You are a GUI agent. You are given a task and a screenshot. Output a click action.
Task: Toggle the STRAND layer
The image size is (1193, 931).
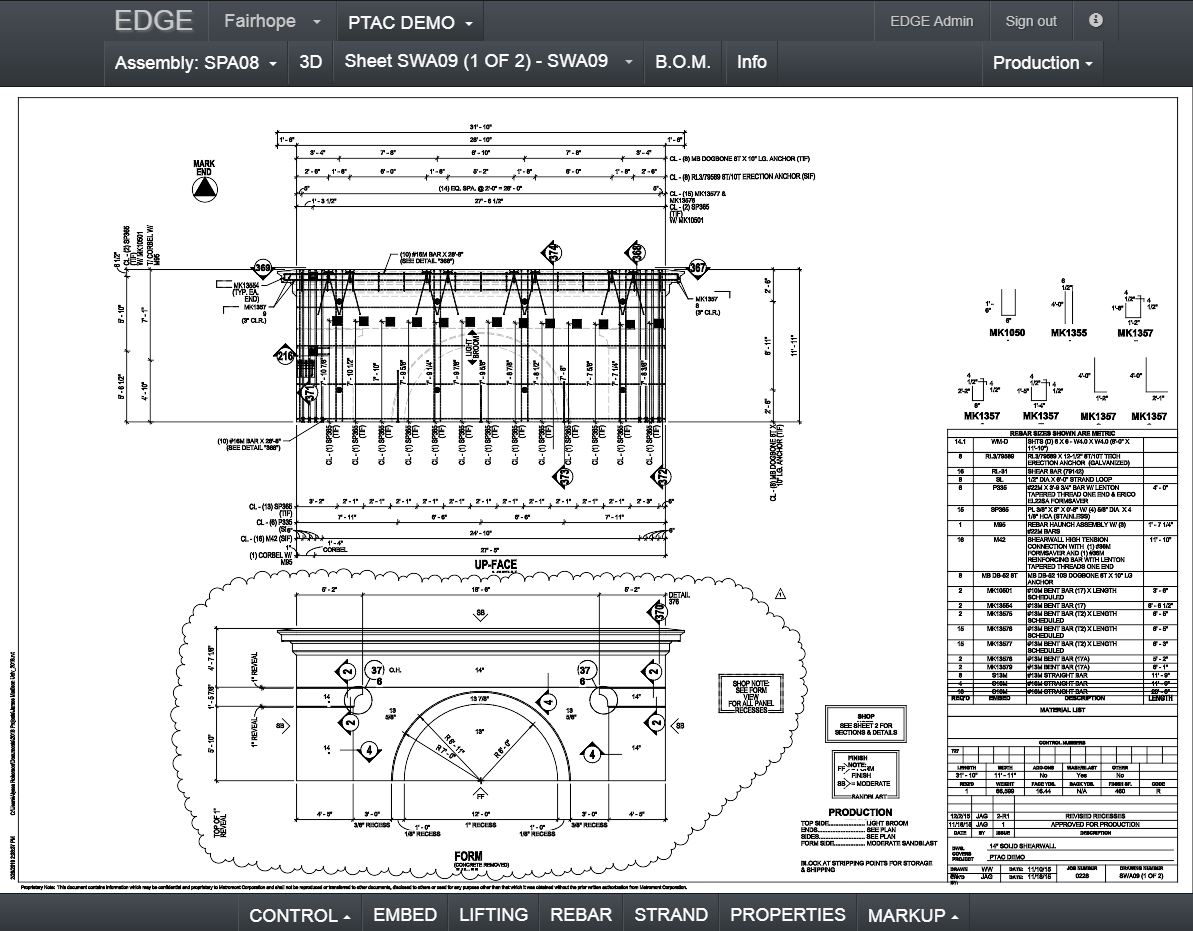pos(671,914)
